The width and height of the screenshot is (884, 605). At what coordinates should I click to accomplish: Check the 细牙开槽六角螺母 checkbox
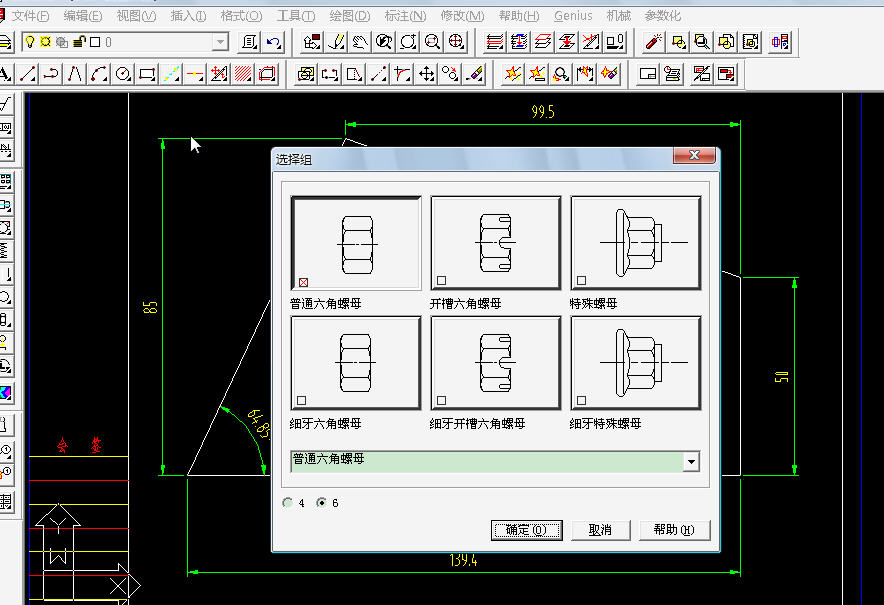pyautogui.click(x=441, y=400)
